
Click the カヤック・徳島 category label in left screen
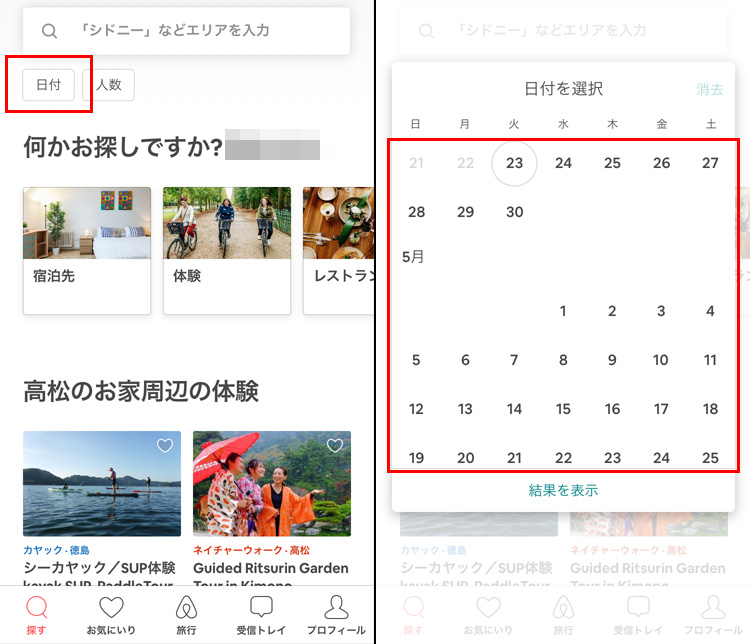[x=56, y=550]
